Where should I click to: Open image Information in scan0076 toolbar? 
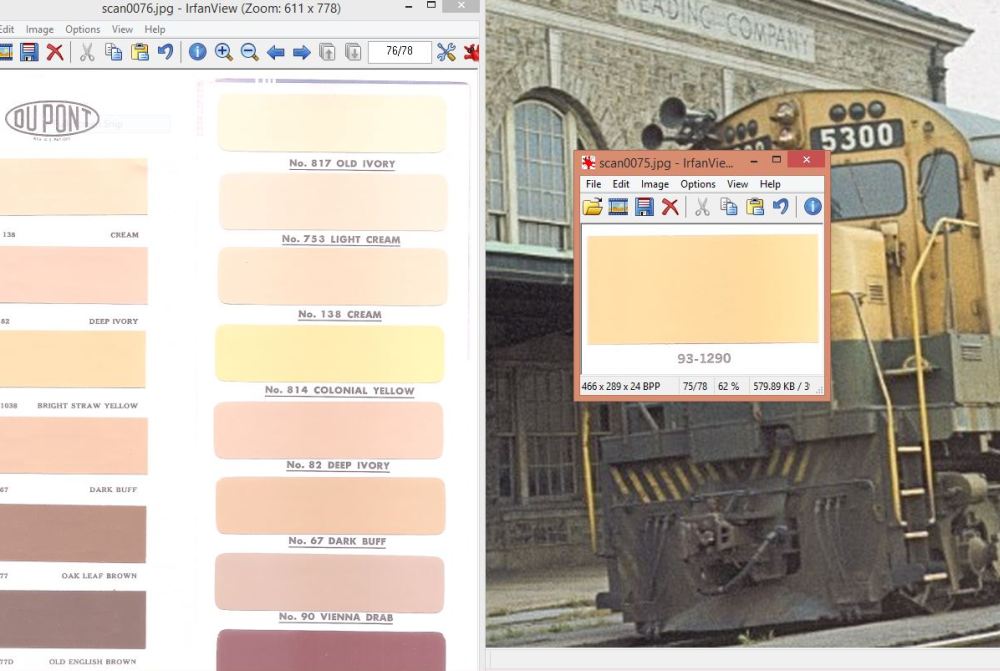coord(198,52)
